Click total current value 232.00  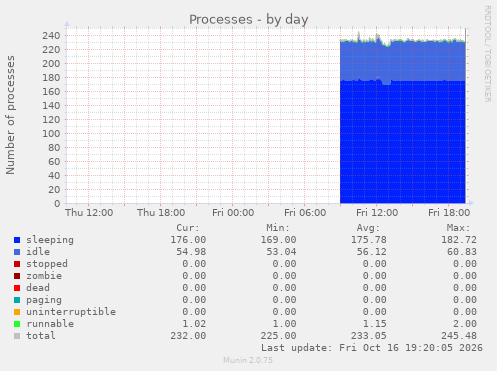click(188, 336)
